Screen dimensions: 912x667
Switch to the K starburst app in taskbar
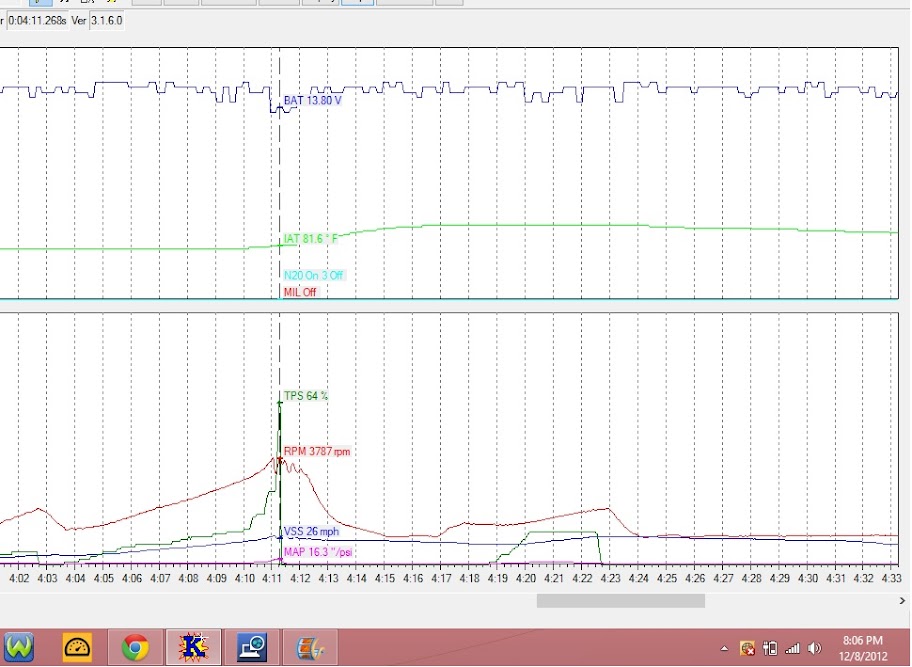pos(193,647)
